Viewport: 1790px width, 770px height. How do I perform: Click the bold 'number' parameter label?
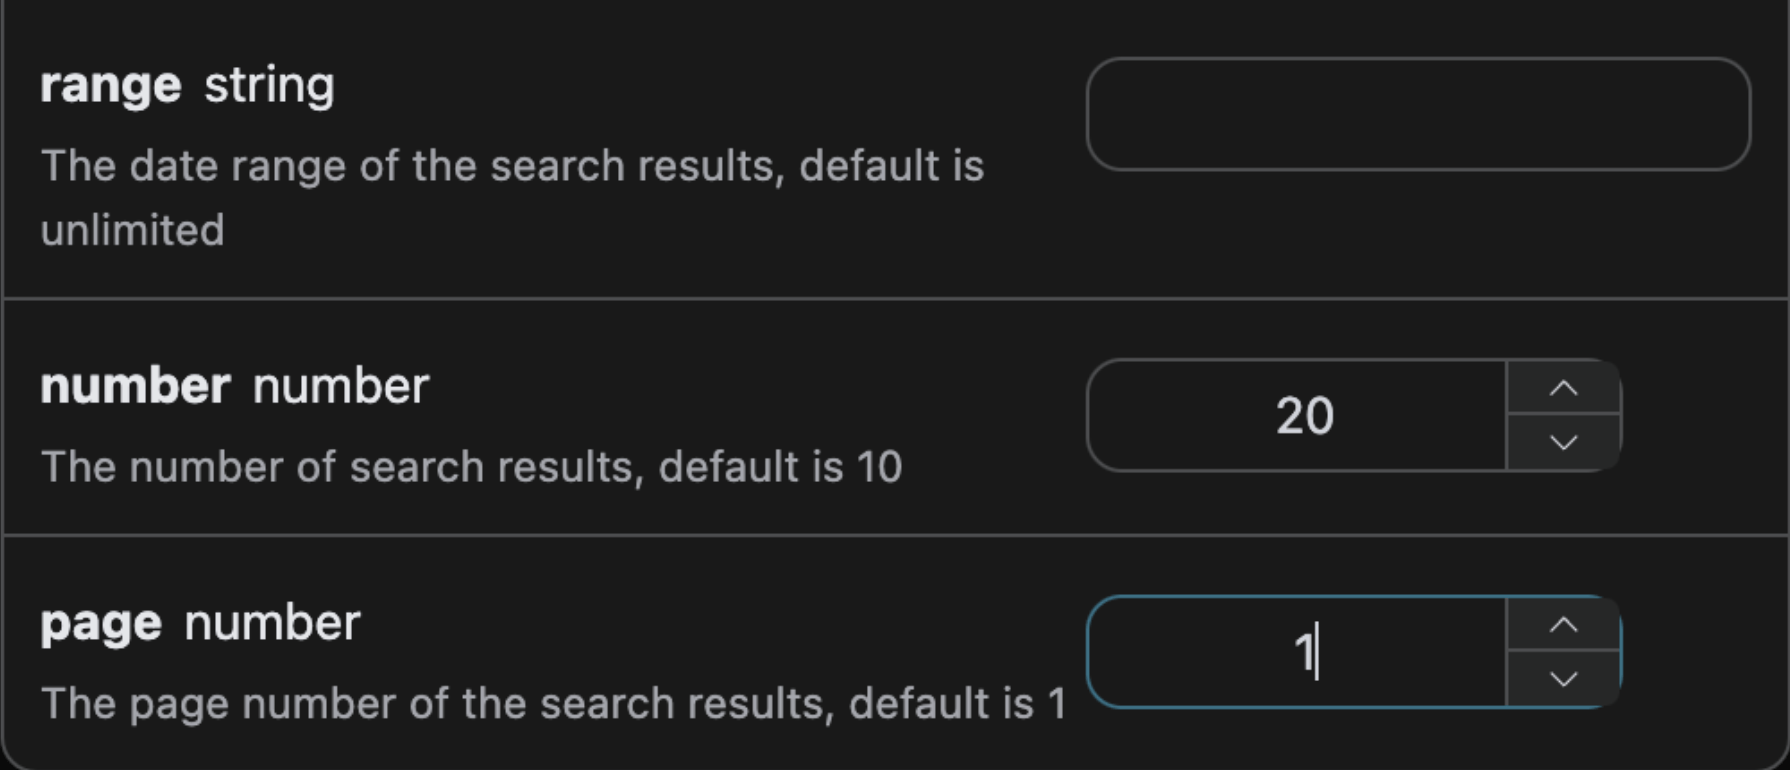(135, 387)
